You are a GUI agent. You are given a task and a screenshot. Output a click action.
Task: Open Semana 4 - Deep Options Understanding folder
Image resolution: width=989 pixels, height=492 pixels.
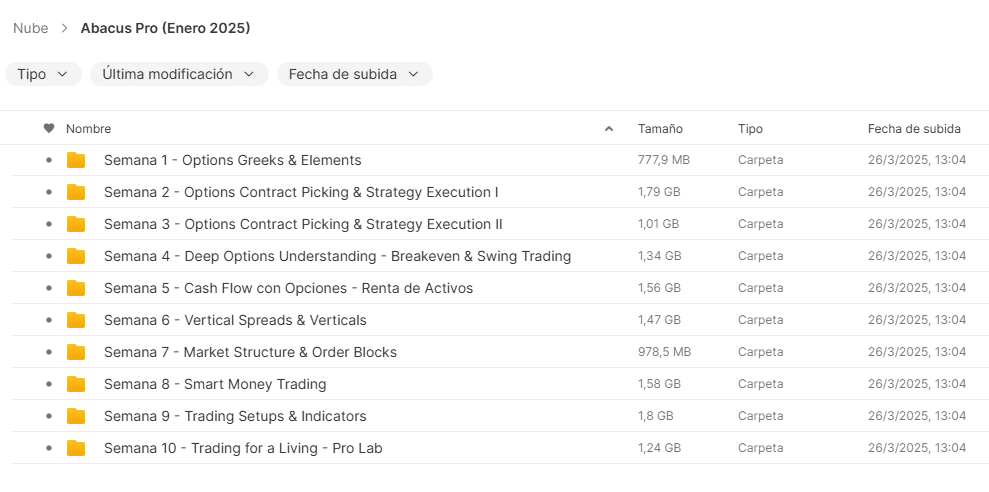point(337,256)
